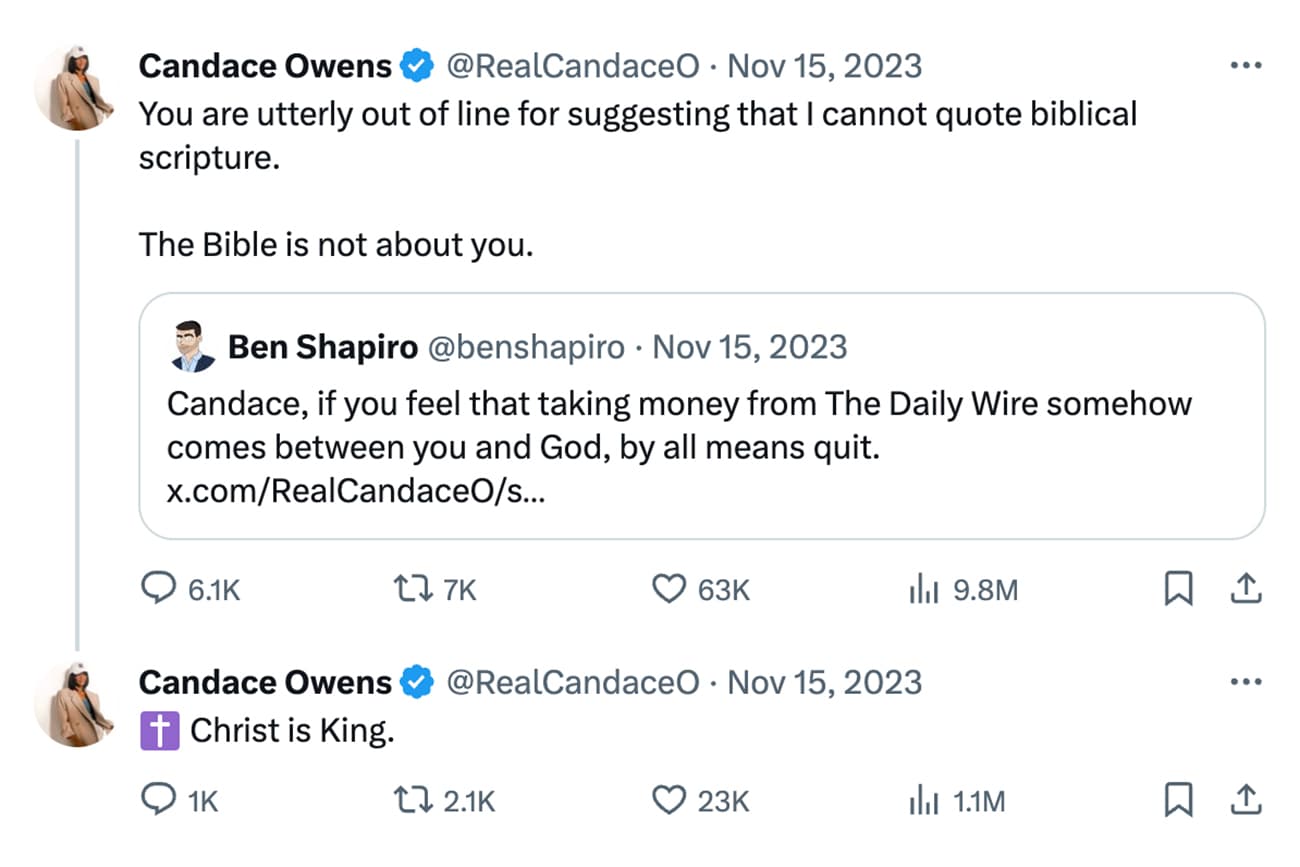Click Candace Owens avatar on first tweet

point(76,87)
